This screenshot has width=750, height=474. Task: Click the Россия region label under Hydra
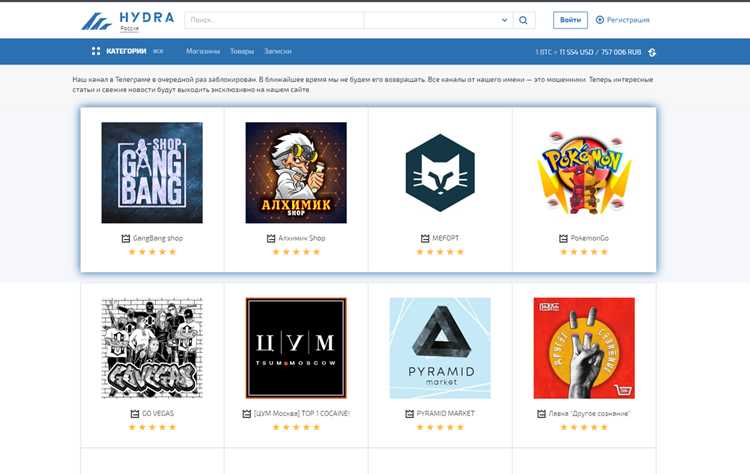129,29
